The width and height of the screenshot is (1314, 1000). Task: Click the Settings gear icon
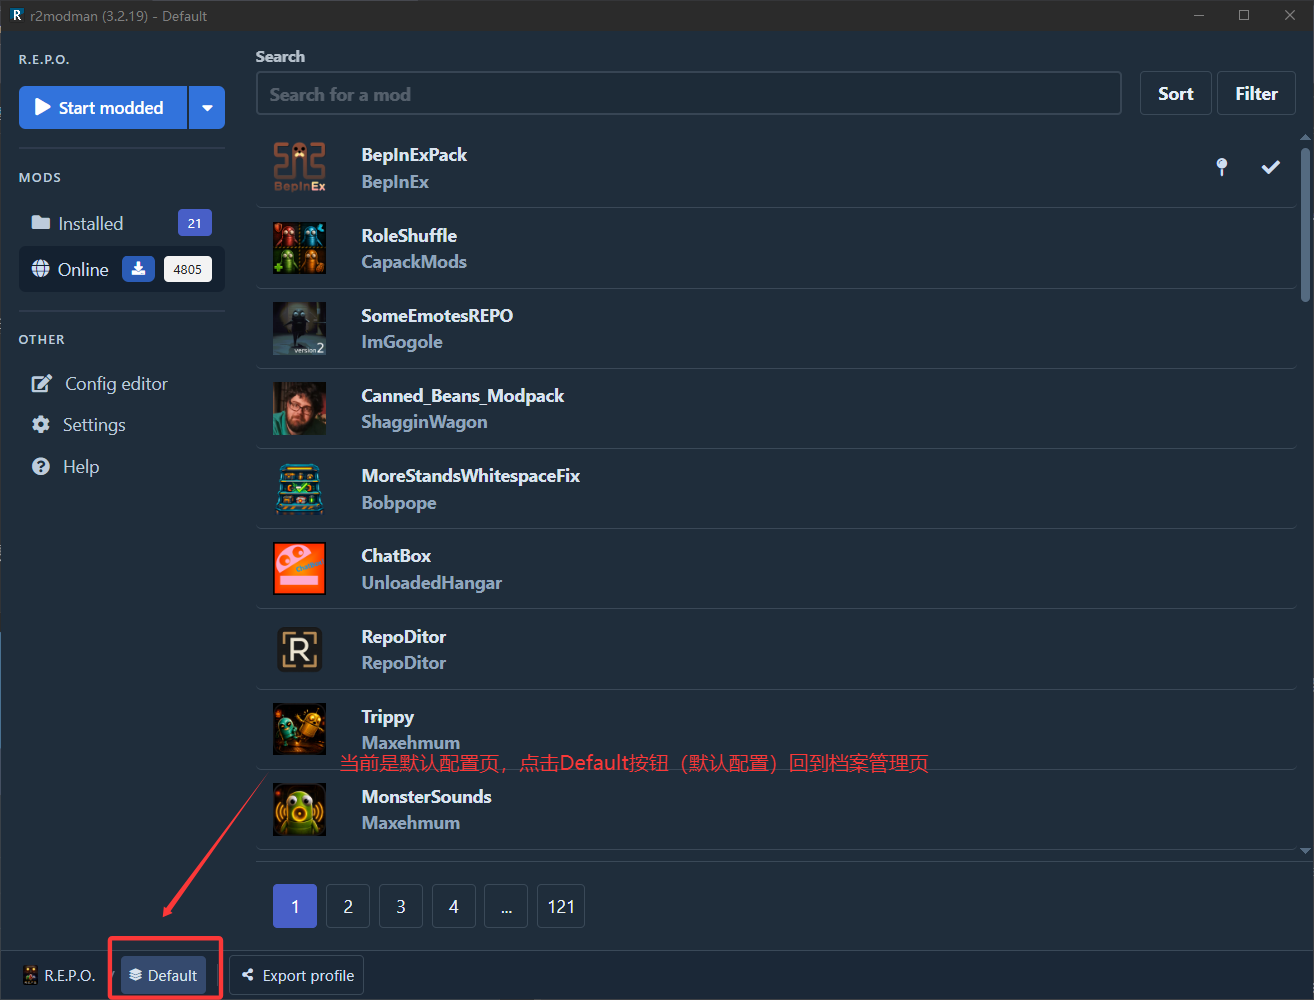(x=41, y=425)
